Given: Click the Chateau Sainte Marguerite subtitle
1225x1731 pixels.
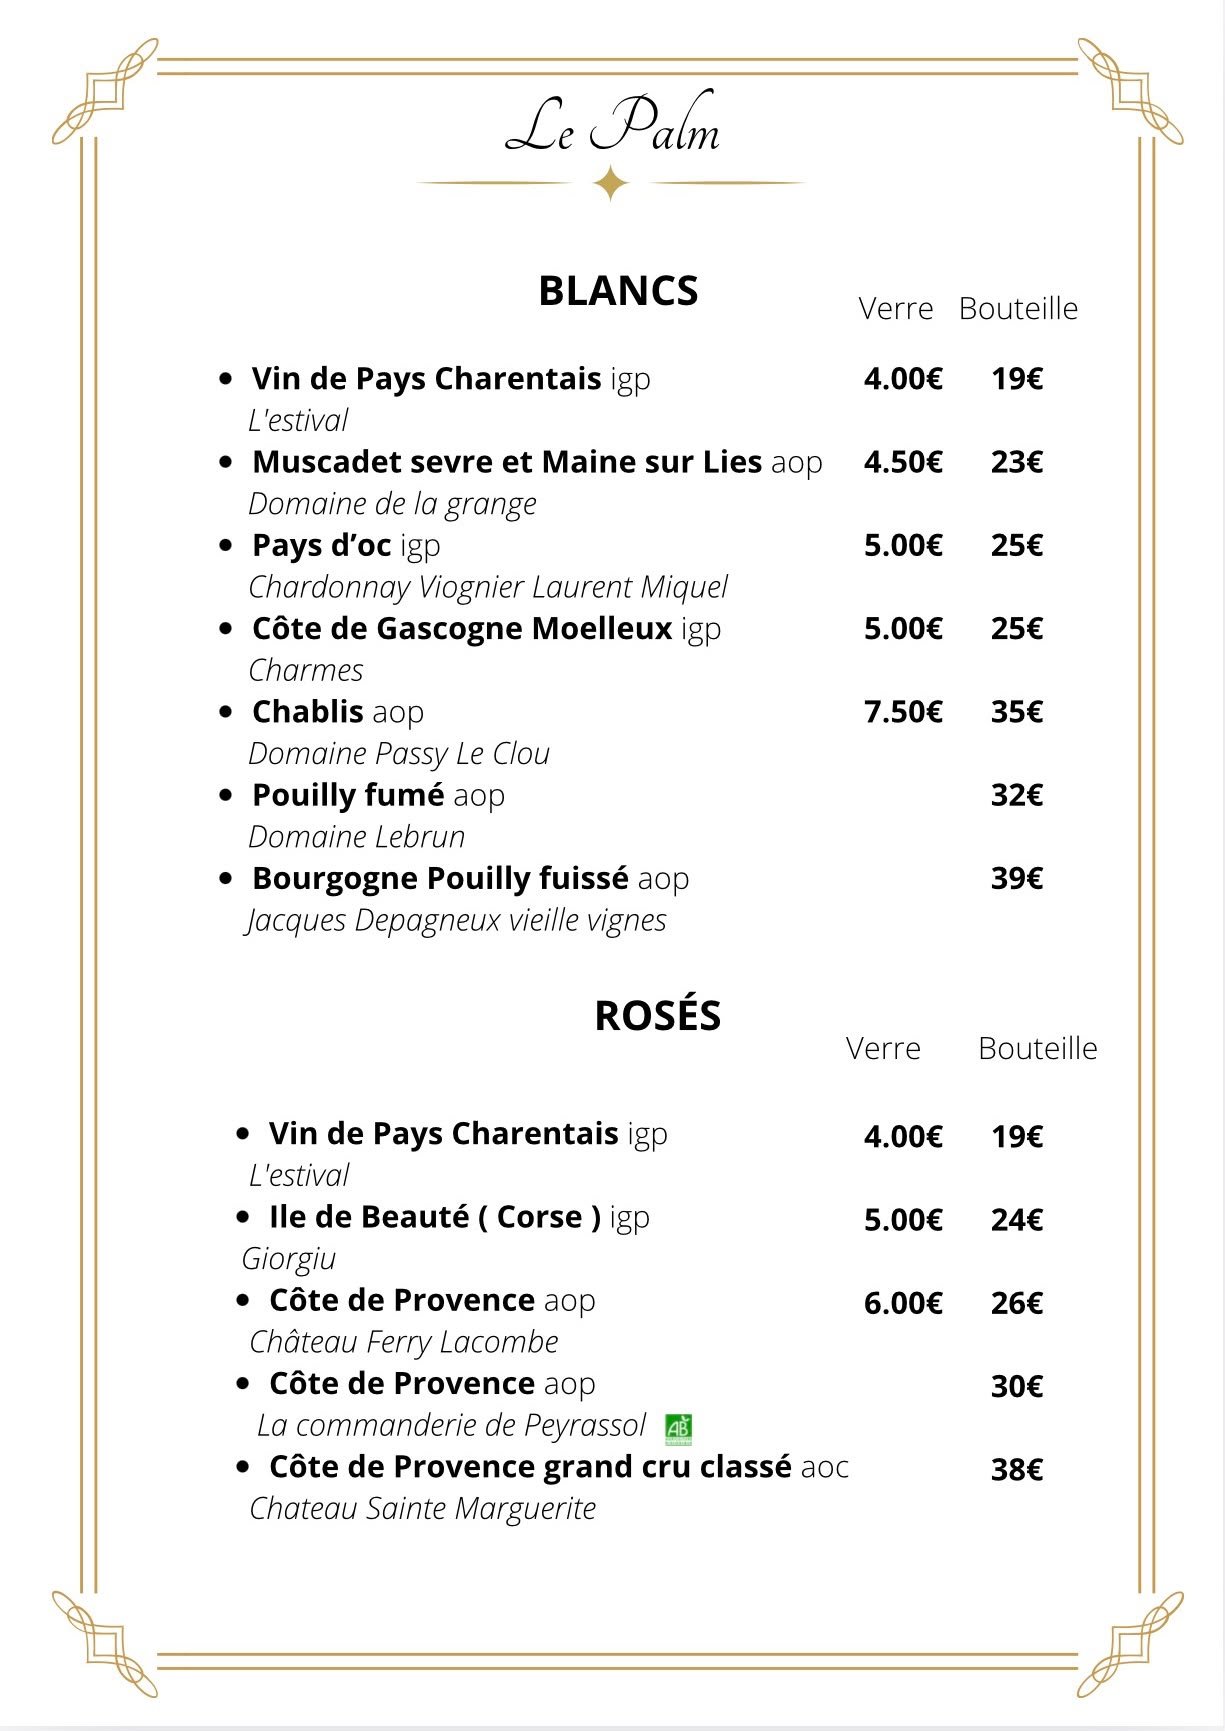Looking at the screenshot, I should click(422, 1508).
